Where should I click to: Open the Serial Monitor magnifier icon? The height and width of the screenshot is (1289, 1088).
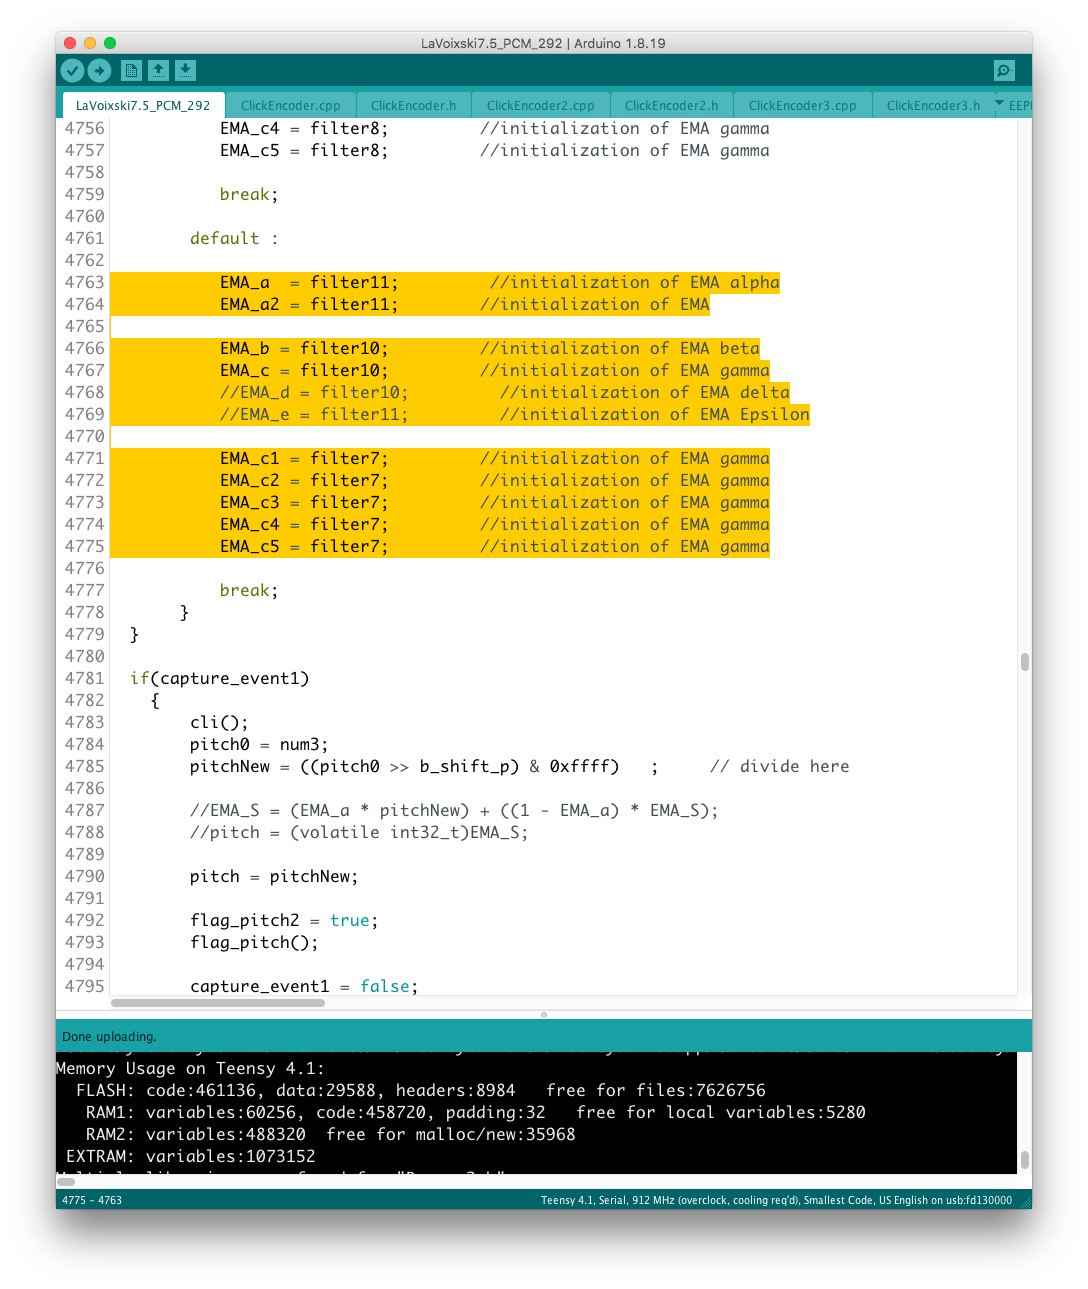pos(1004,70)
